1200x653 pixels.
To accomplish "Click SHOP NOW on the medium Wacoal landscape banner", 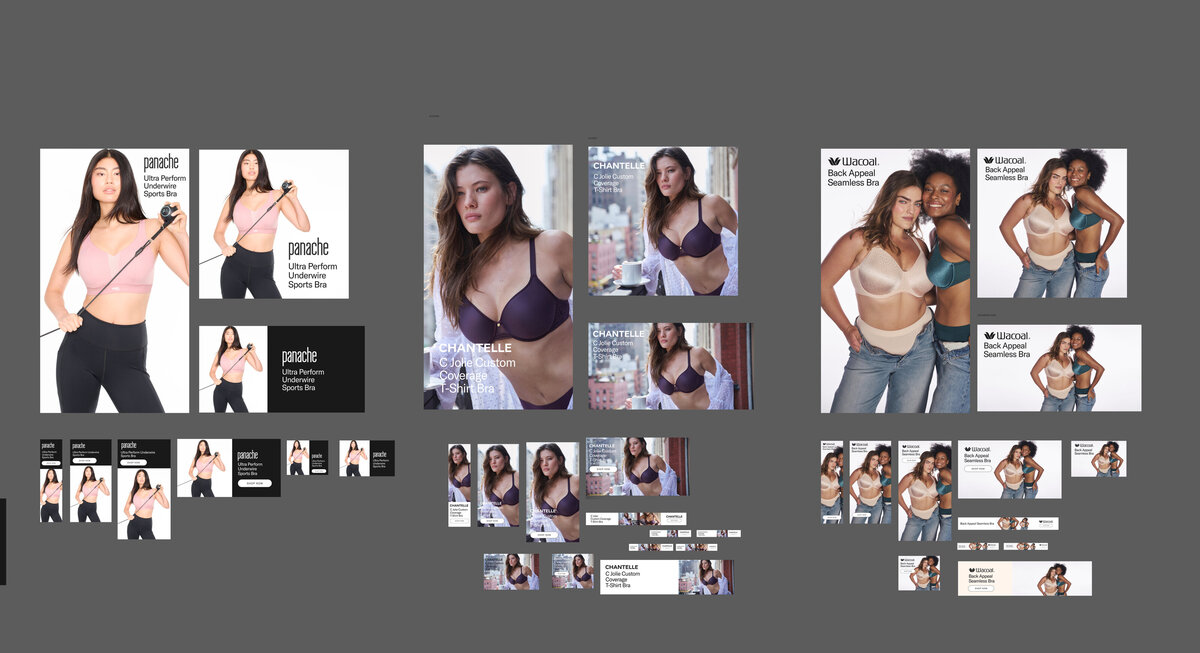I will point(978,468).
